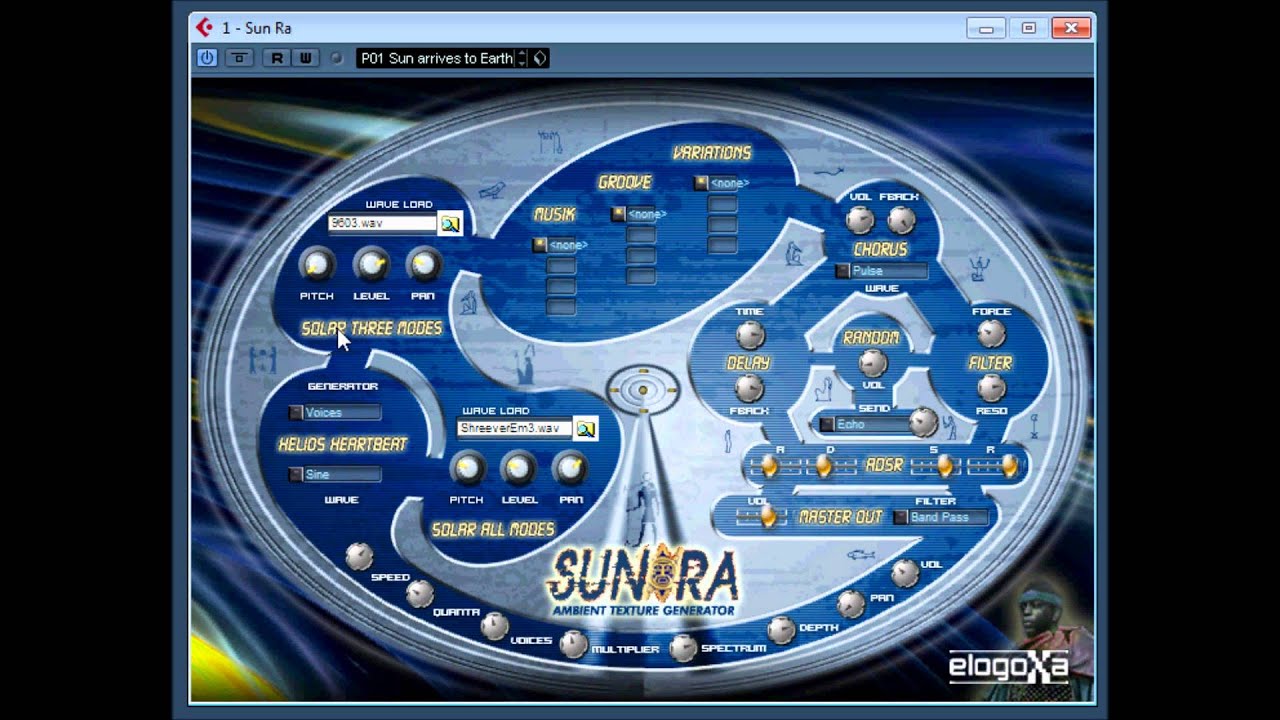Turn the bottom-right Vol knob
The image size is (1280, 720).
coord(904,573)
